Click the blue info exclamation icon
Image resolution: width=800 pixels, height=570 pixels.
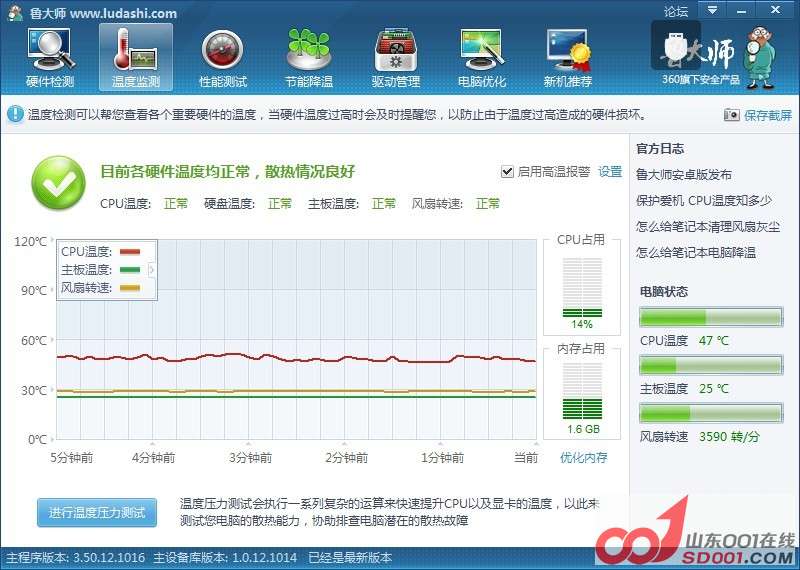coord(15,114)
